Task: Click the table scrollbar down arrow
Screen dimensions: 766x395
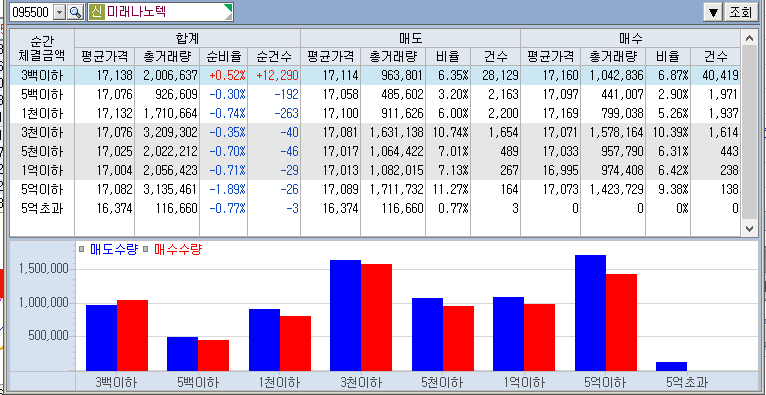Action: [749, 228]
